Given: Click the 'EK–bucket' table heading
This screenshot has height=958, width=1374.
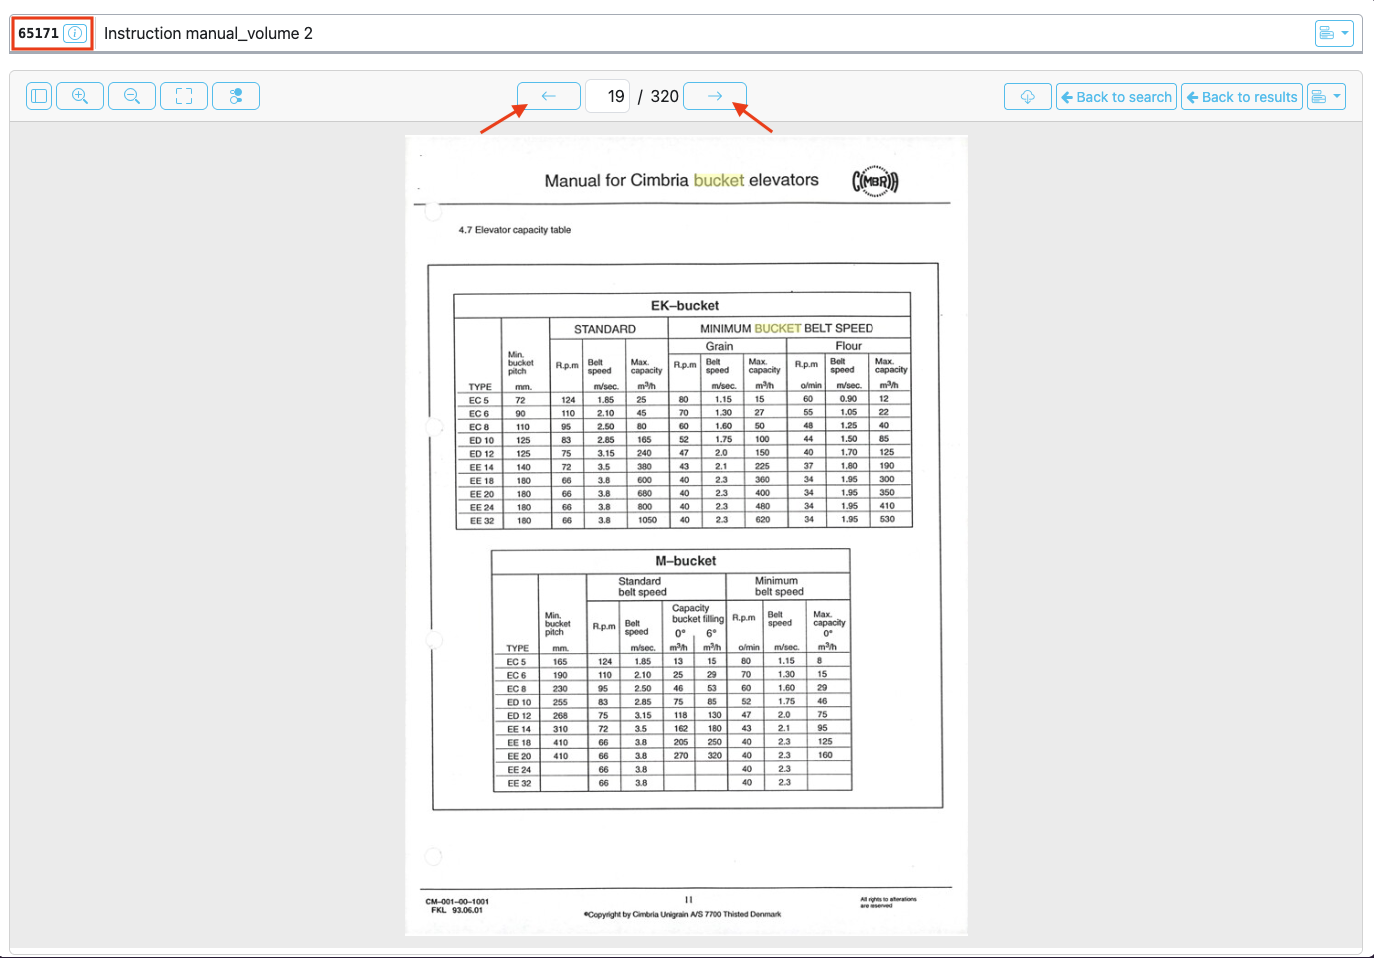Looking at the screenshot, I should coord(685,305).
